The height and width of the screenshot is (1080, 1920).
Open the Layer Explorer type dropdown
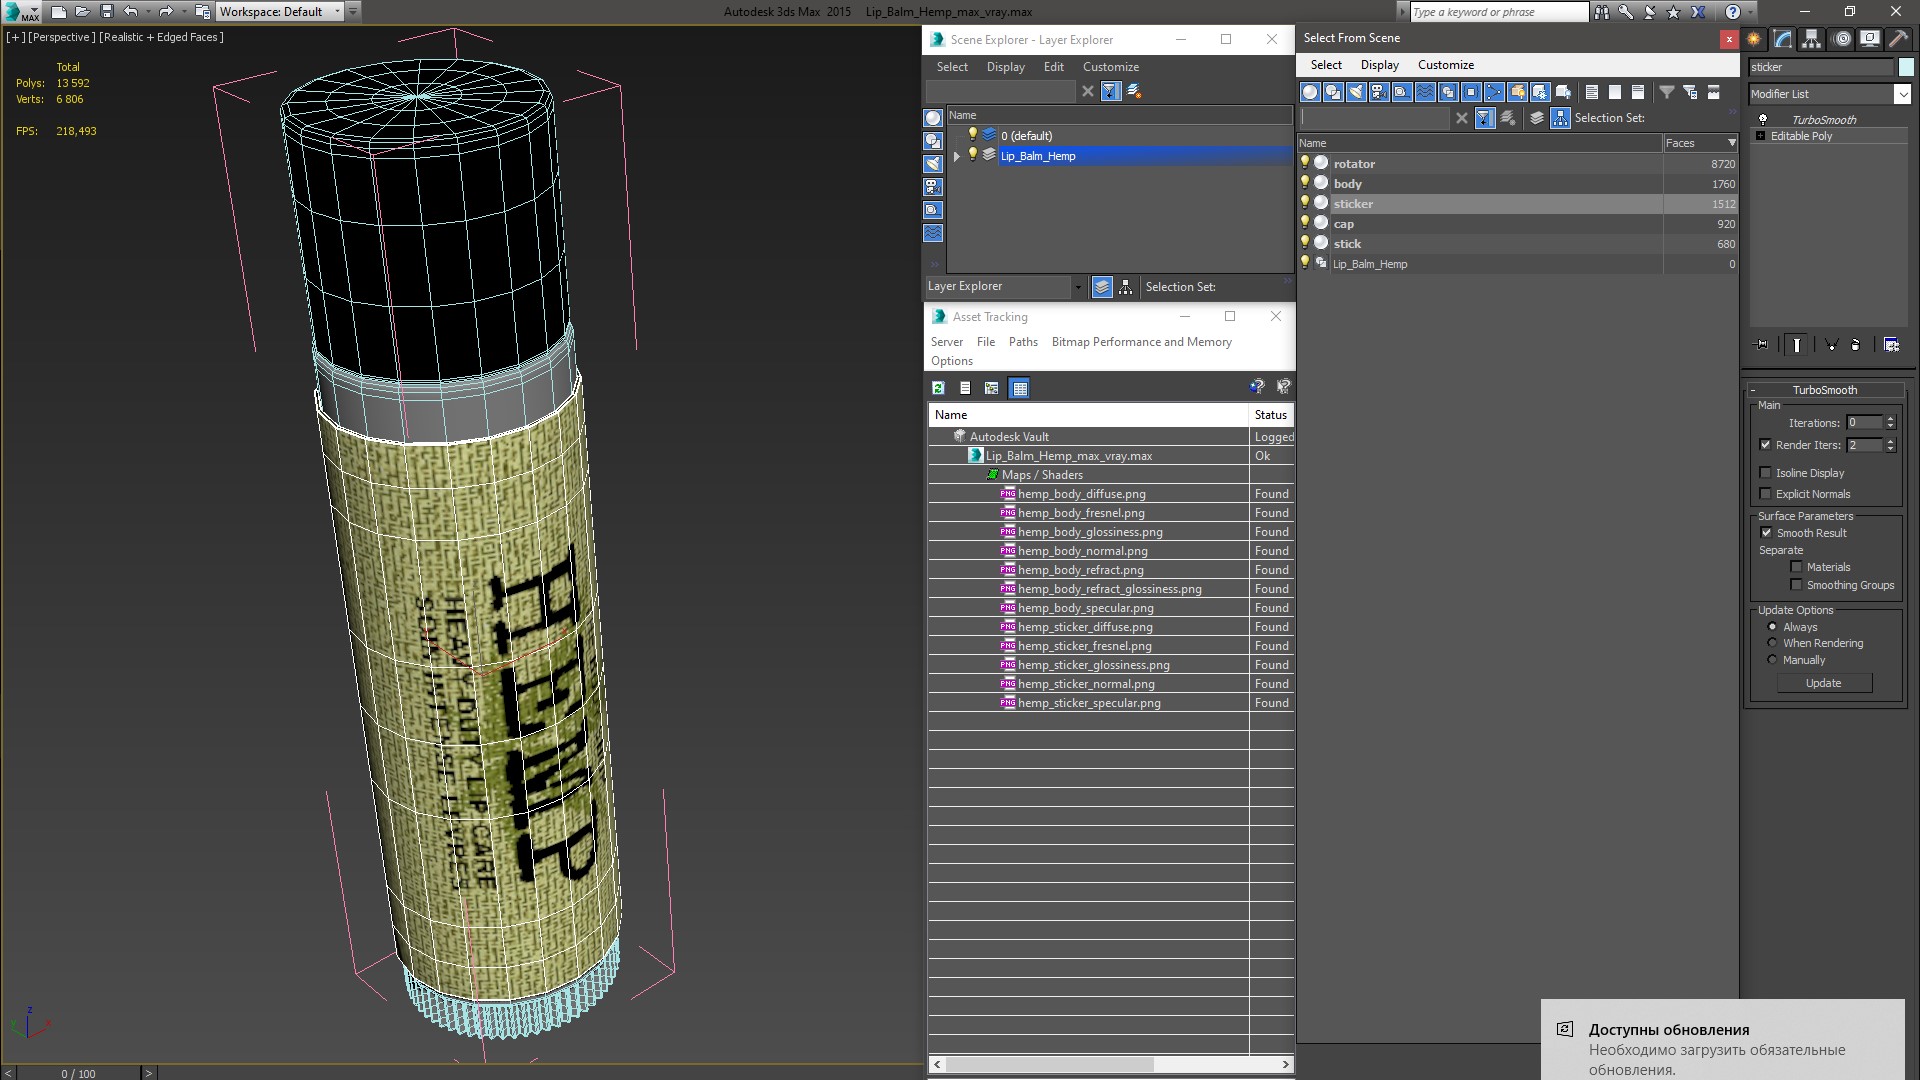click(x=1077, y=287)
